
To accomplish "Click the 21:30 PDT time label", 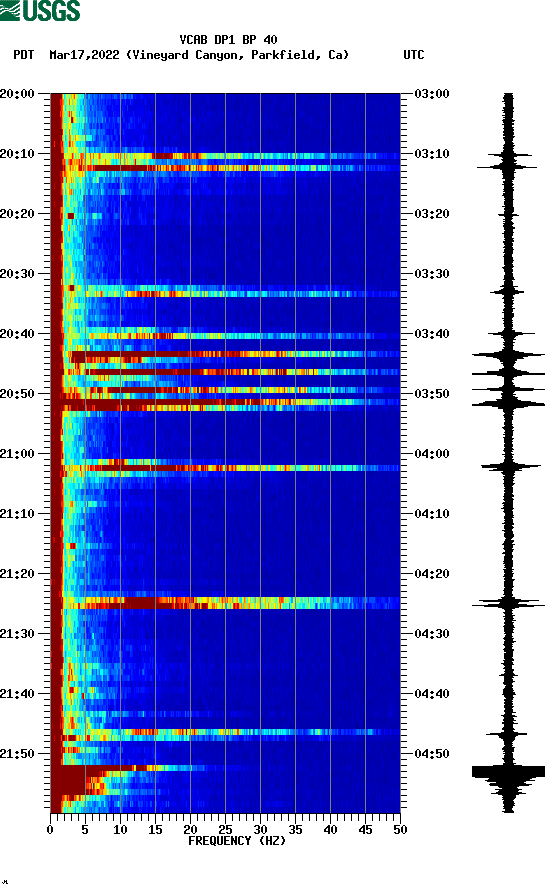I will (x=17, y=634).
